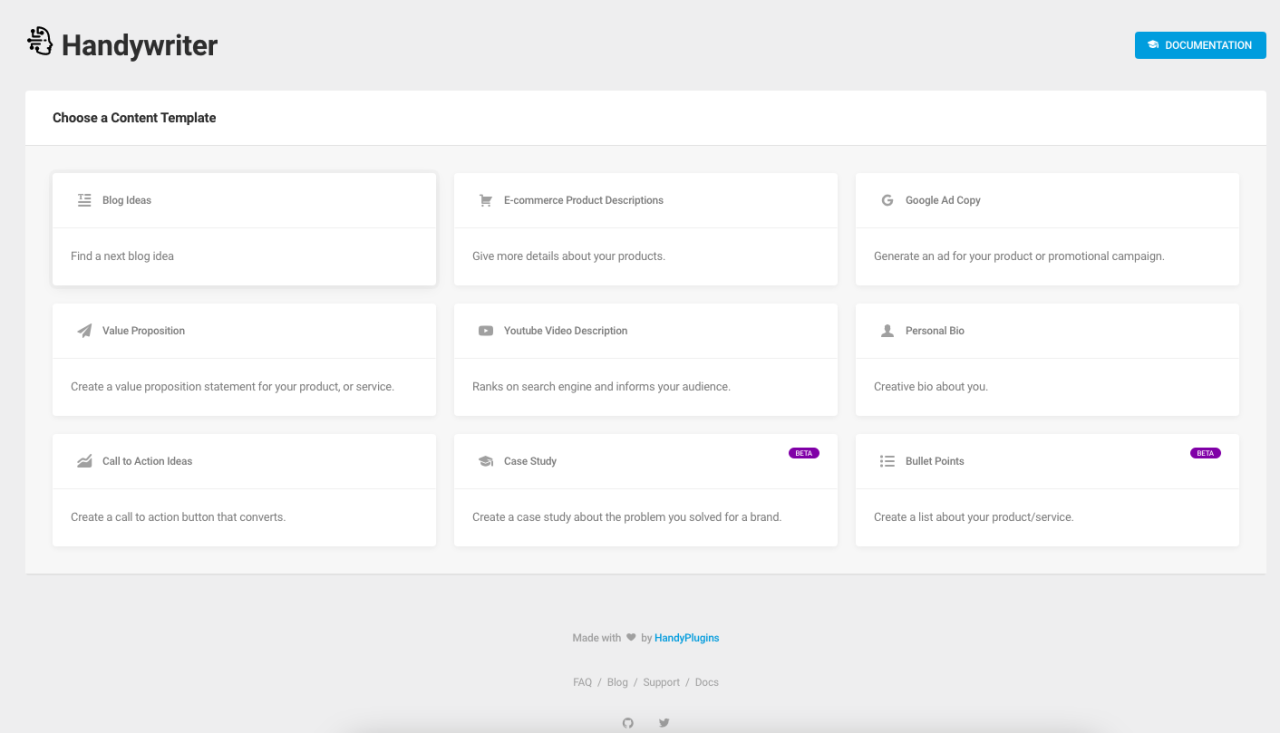This screenshot has width=1280, height=733.
Task: Click the Handywriter robot logo
Action: [x=40, y=41]
